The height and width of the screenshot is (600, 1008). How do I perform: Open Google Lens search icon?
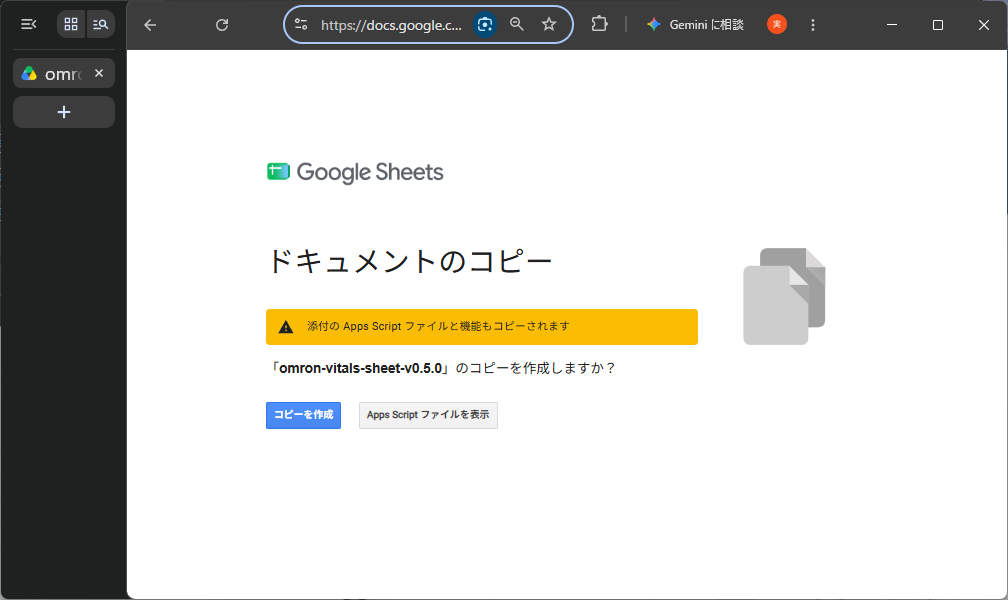pyautogui.click(x=485, y=24)
